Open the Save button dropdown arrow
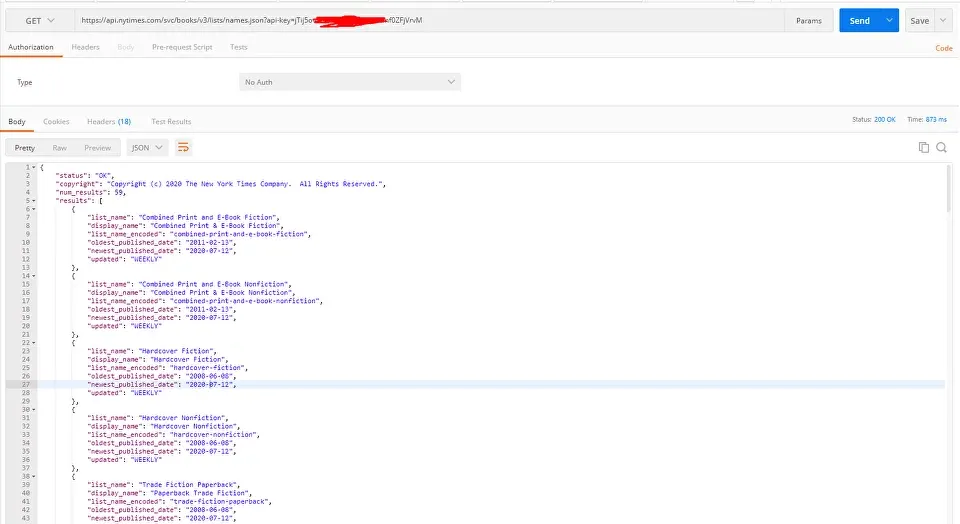 coord(943,20)
